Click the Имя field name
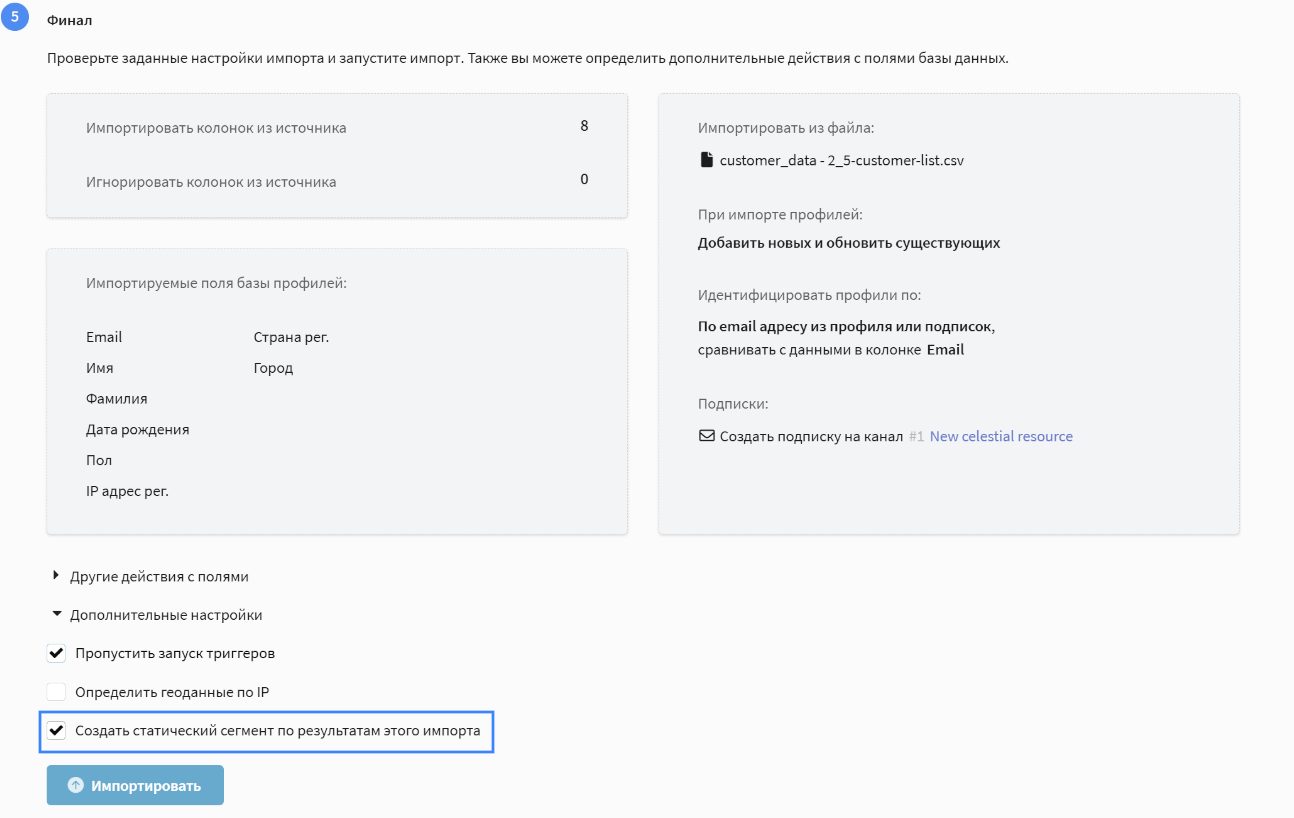This screenshot has width=1294, height=818. click(100, 368)
